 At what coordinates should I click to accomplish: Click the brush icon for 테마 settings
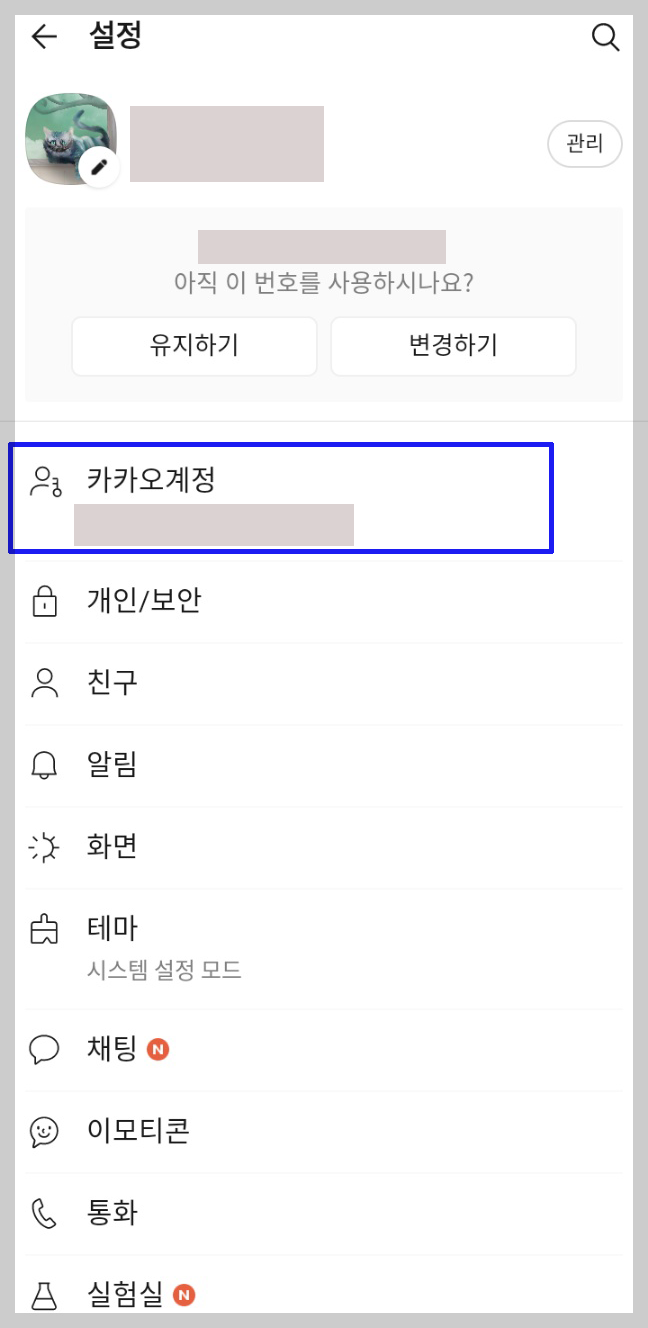(44, 929)
